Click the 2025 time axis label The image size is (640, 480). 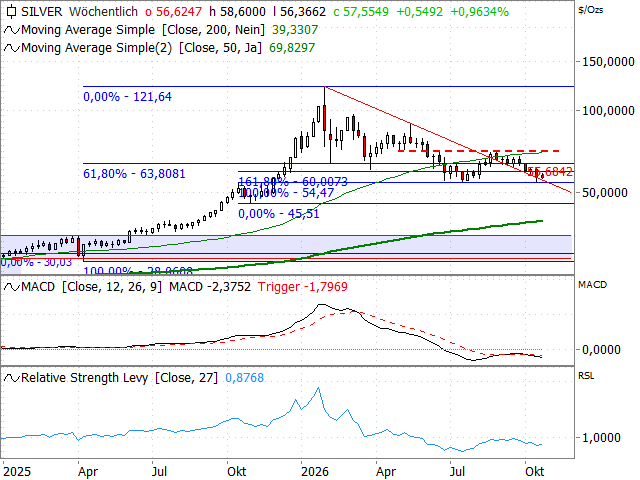(x=17, y=472)
